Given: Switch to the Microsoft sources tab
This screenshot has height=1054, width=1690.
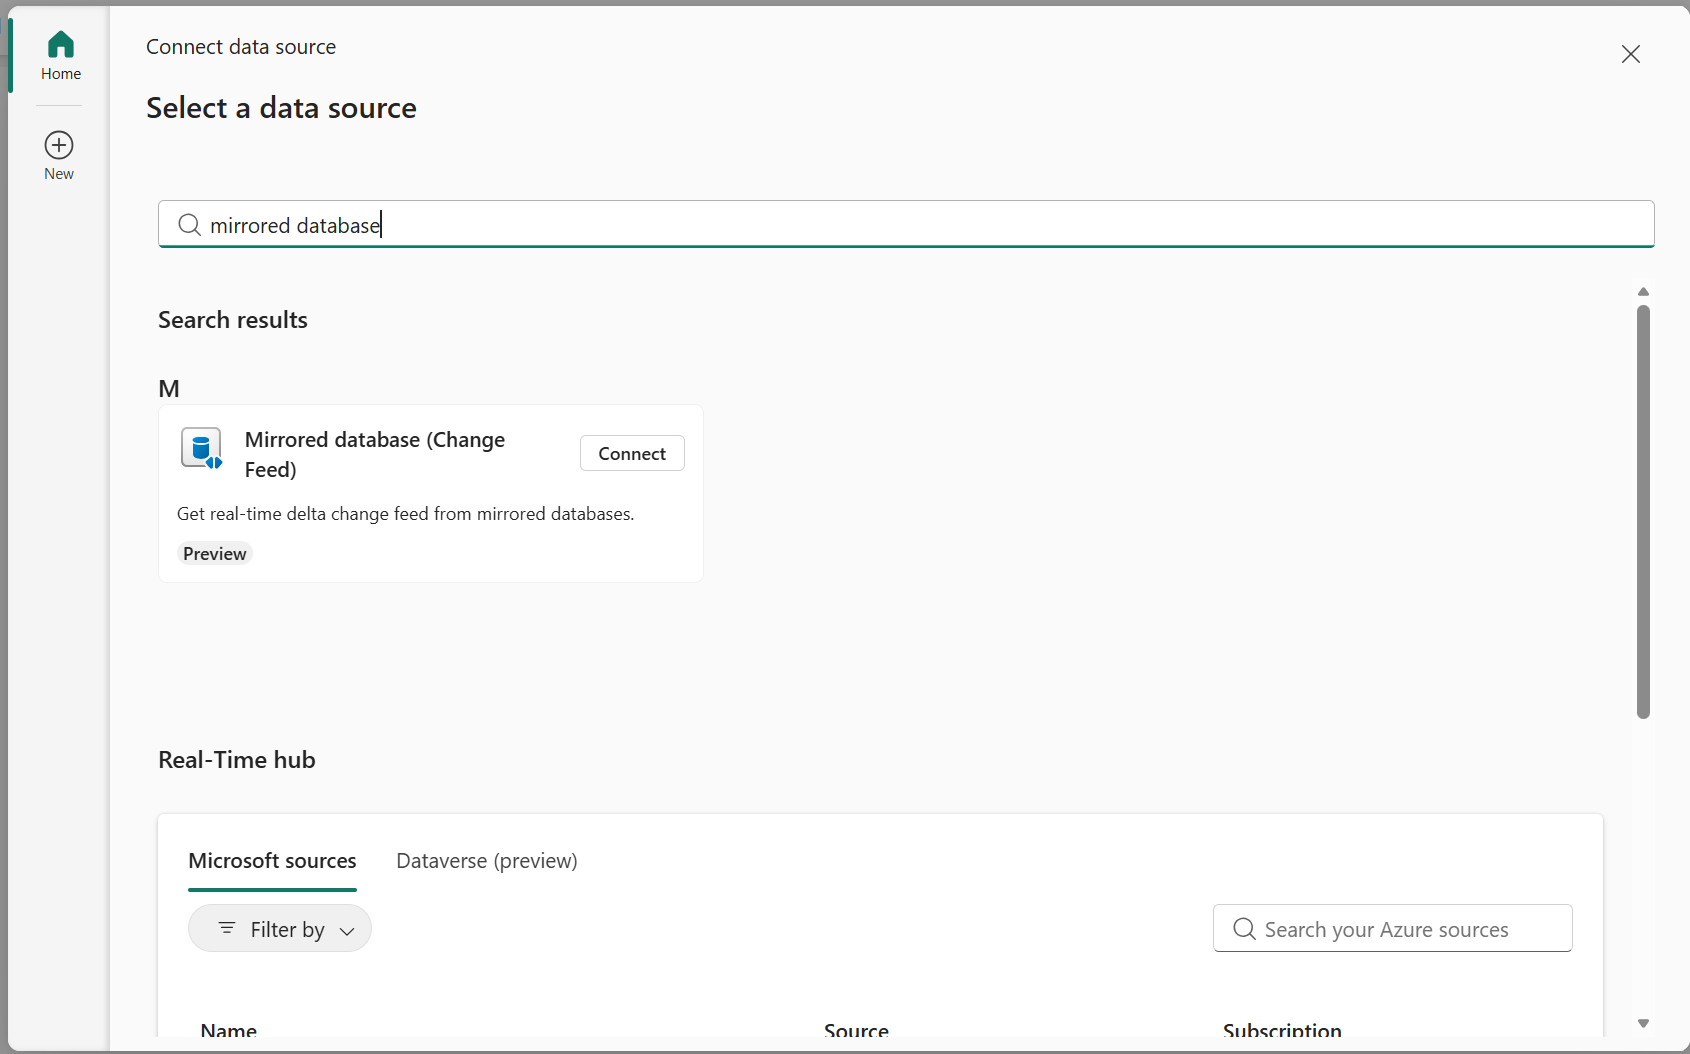Looking at the screenshot, I should coord(272,861).
